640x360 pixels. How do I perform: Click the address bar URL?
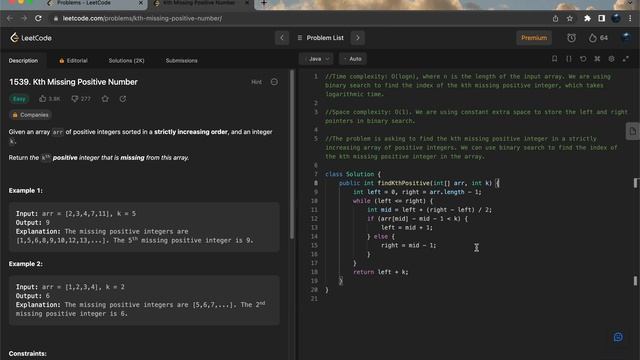pos(142,18)
